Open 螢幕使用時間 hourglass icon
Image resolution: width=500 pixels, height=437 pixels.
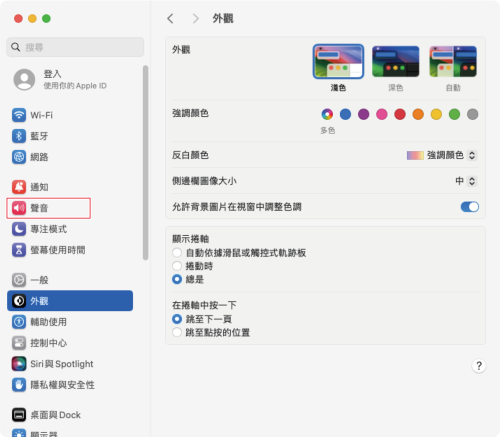coord(19,250)
